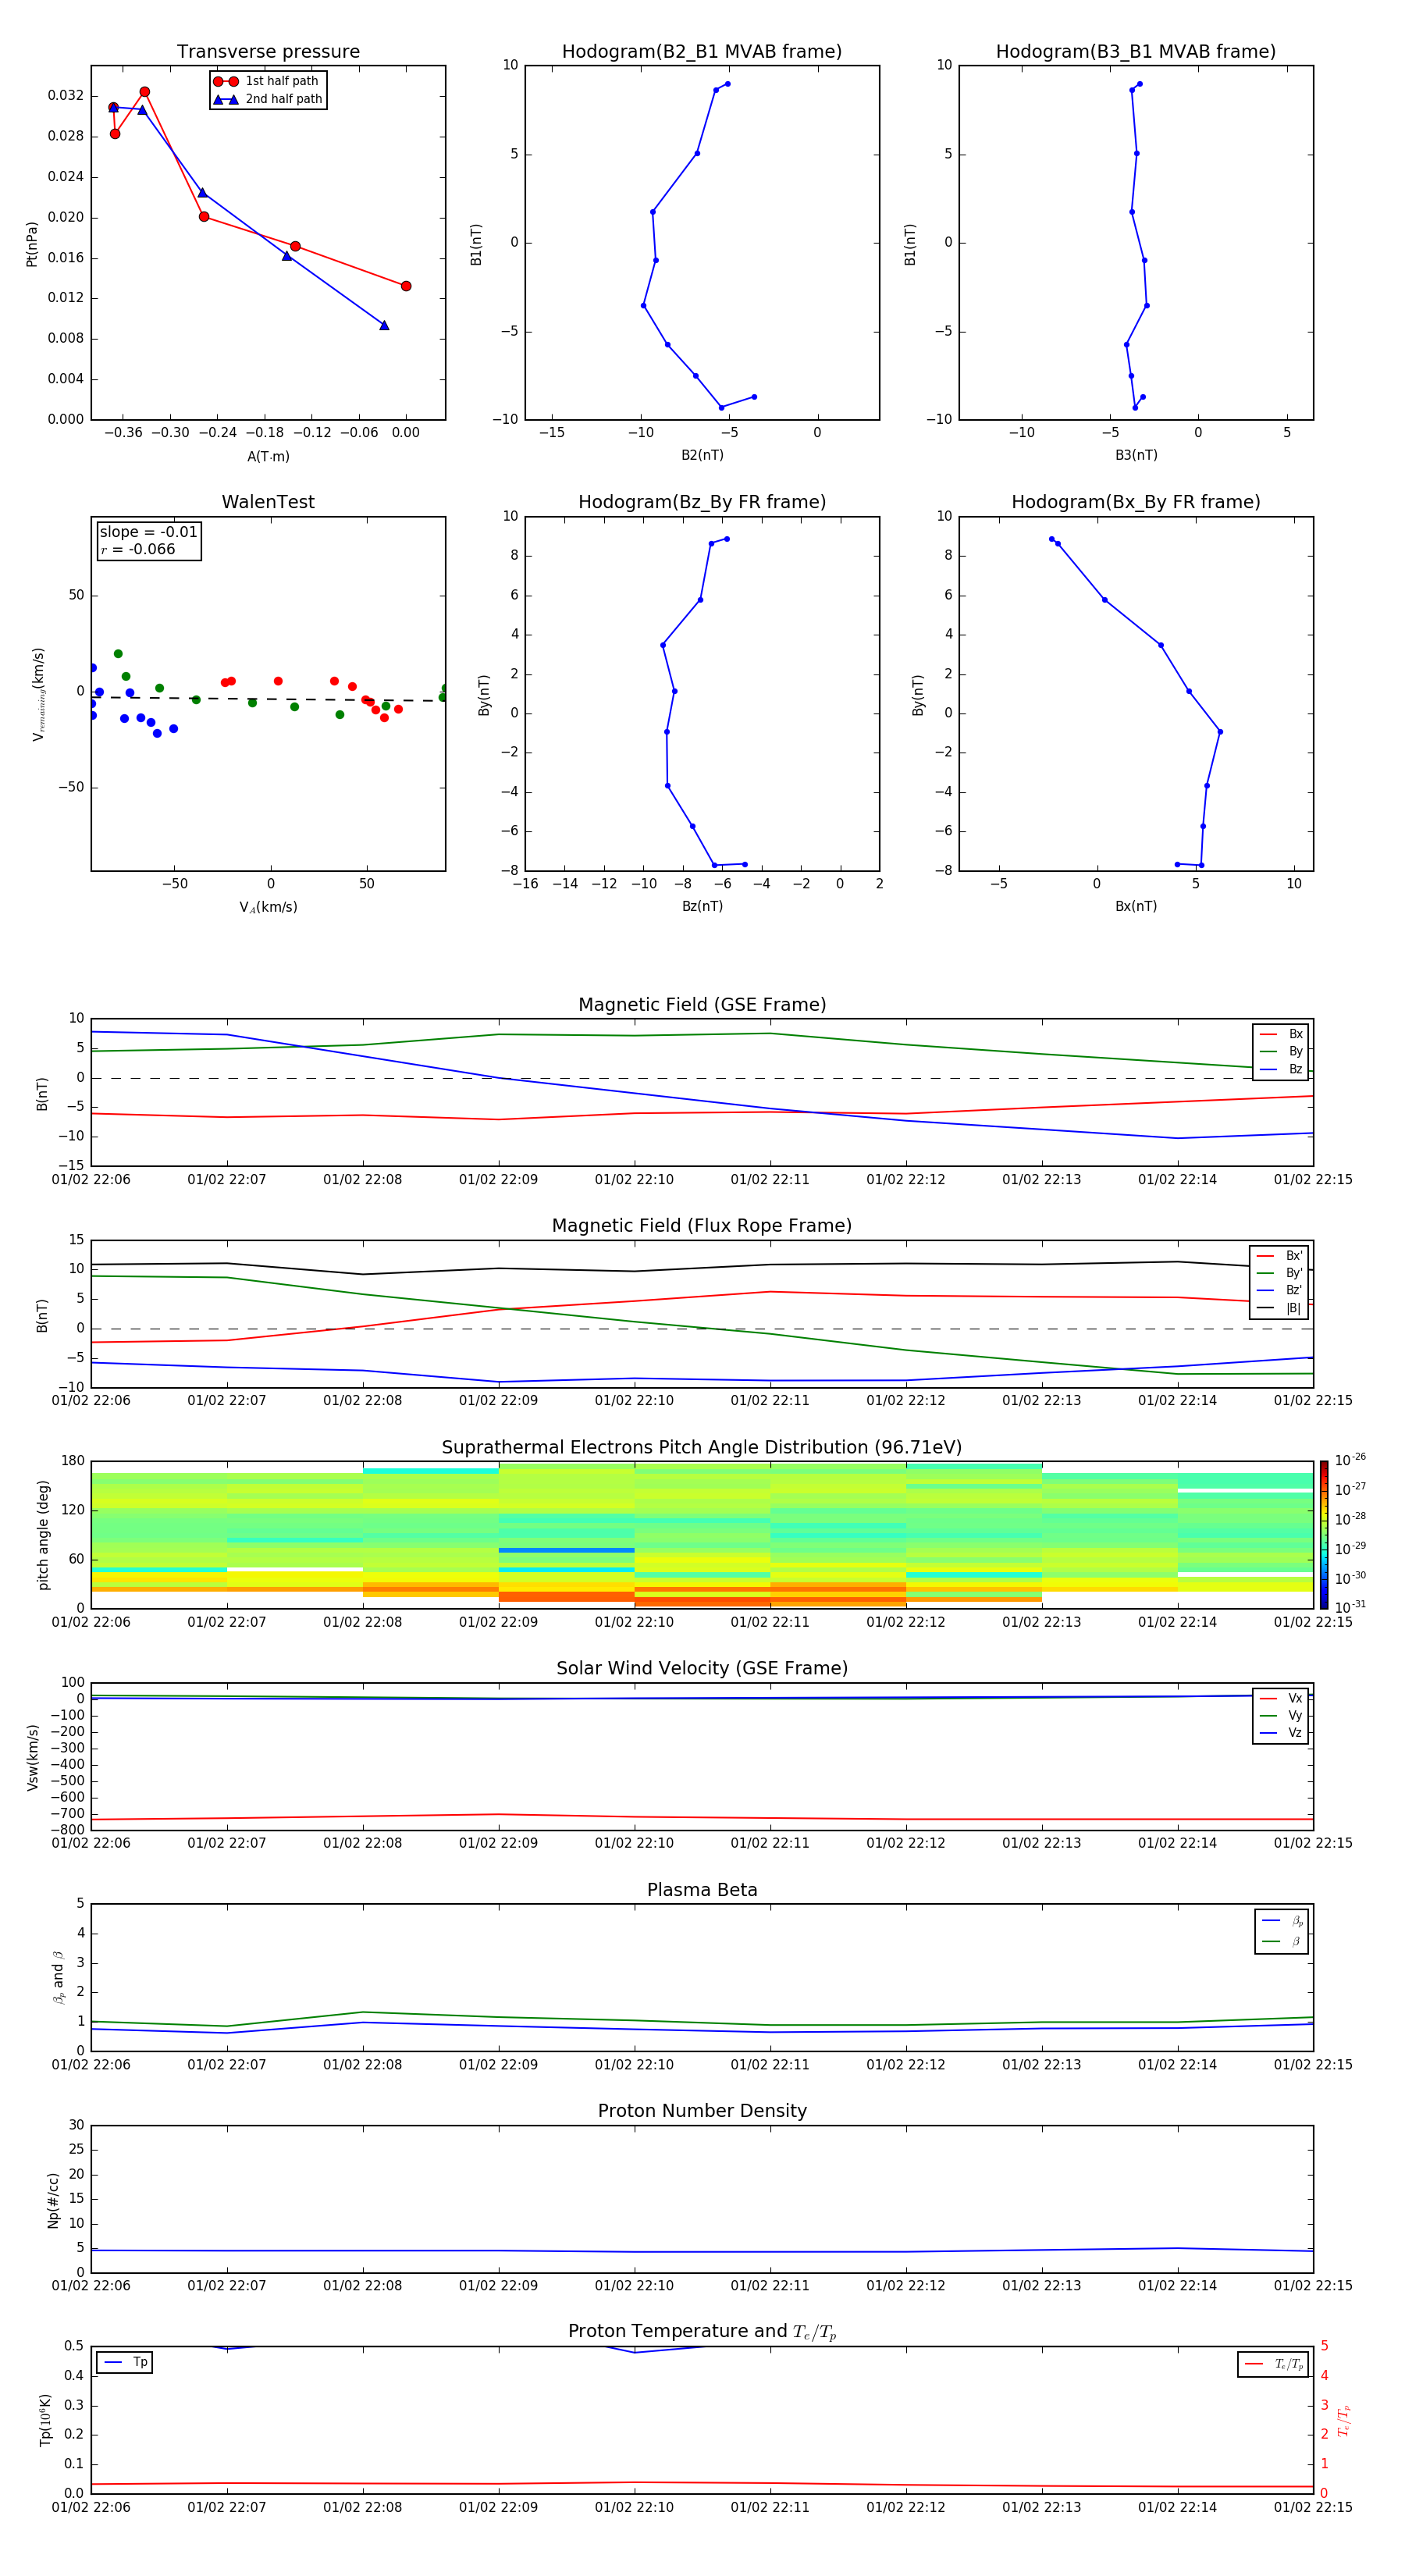Click the 'B3(nT)' x-axis label
The height and width of the screenshot is (2576, 1405).
coord(1136,455)
